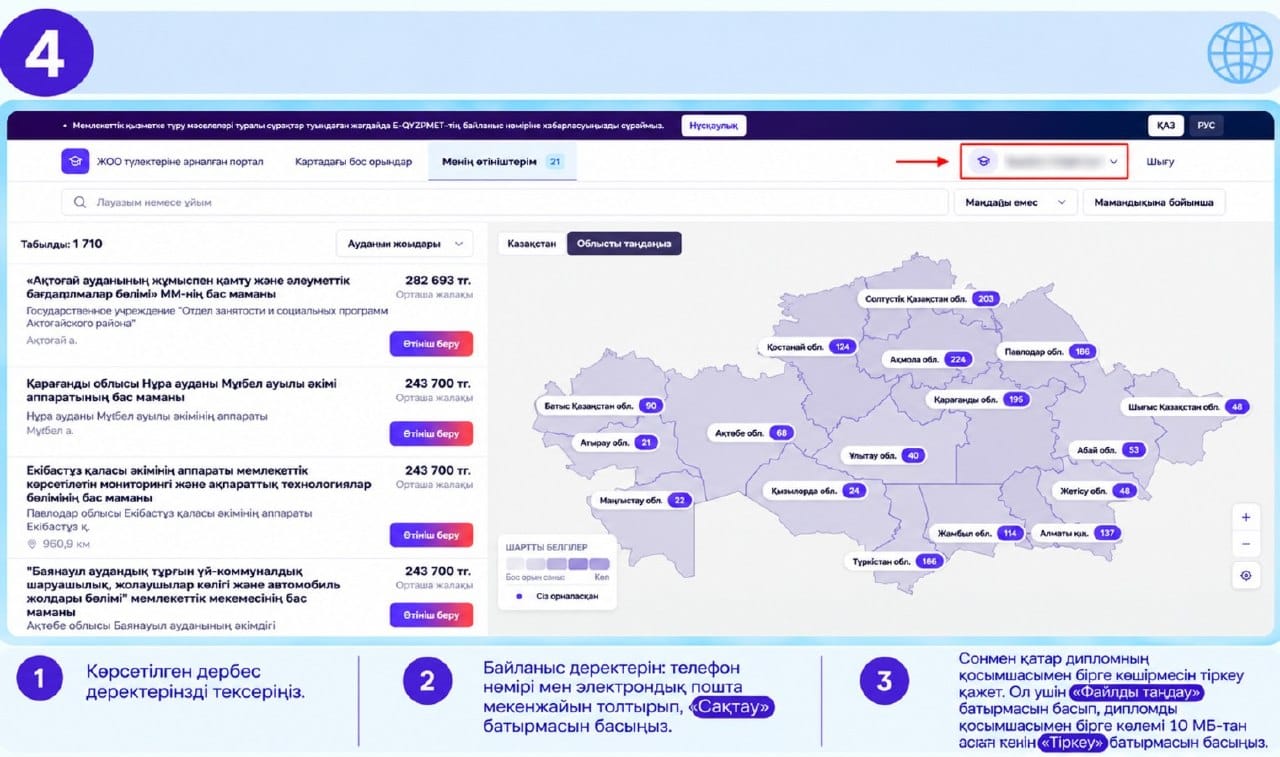This screenshot has height=757, width=1280.
Task: Zoom in the map with plus button
Action: point(1245,517)
